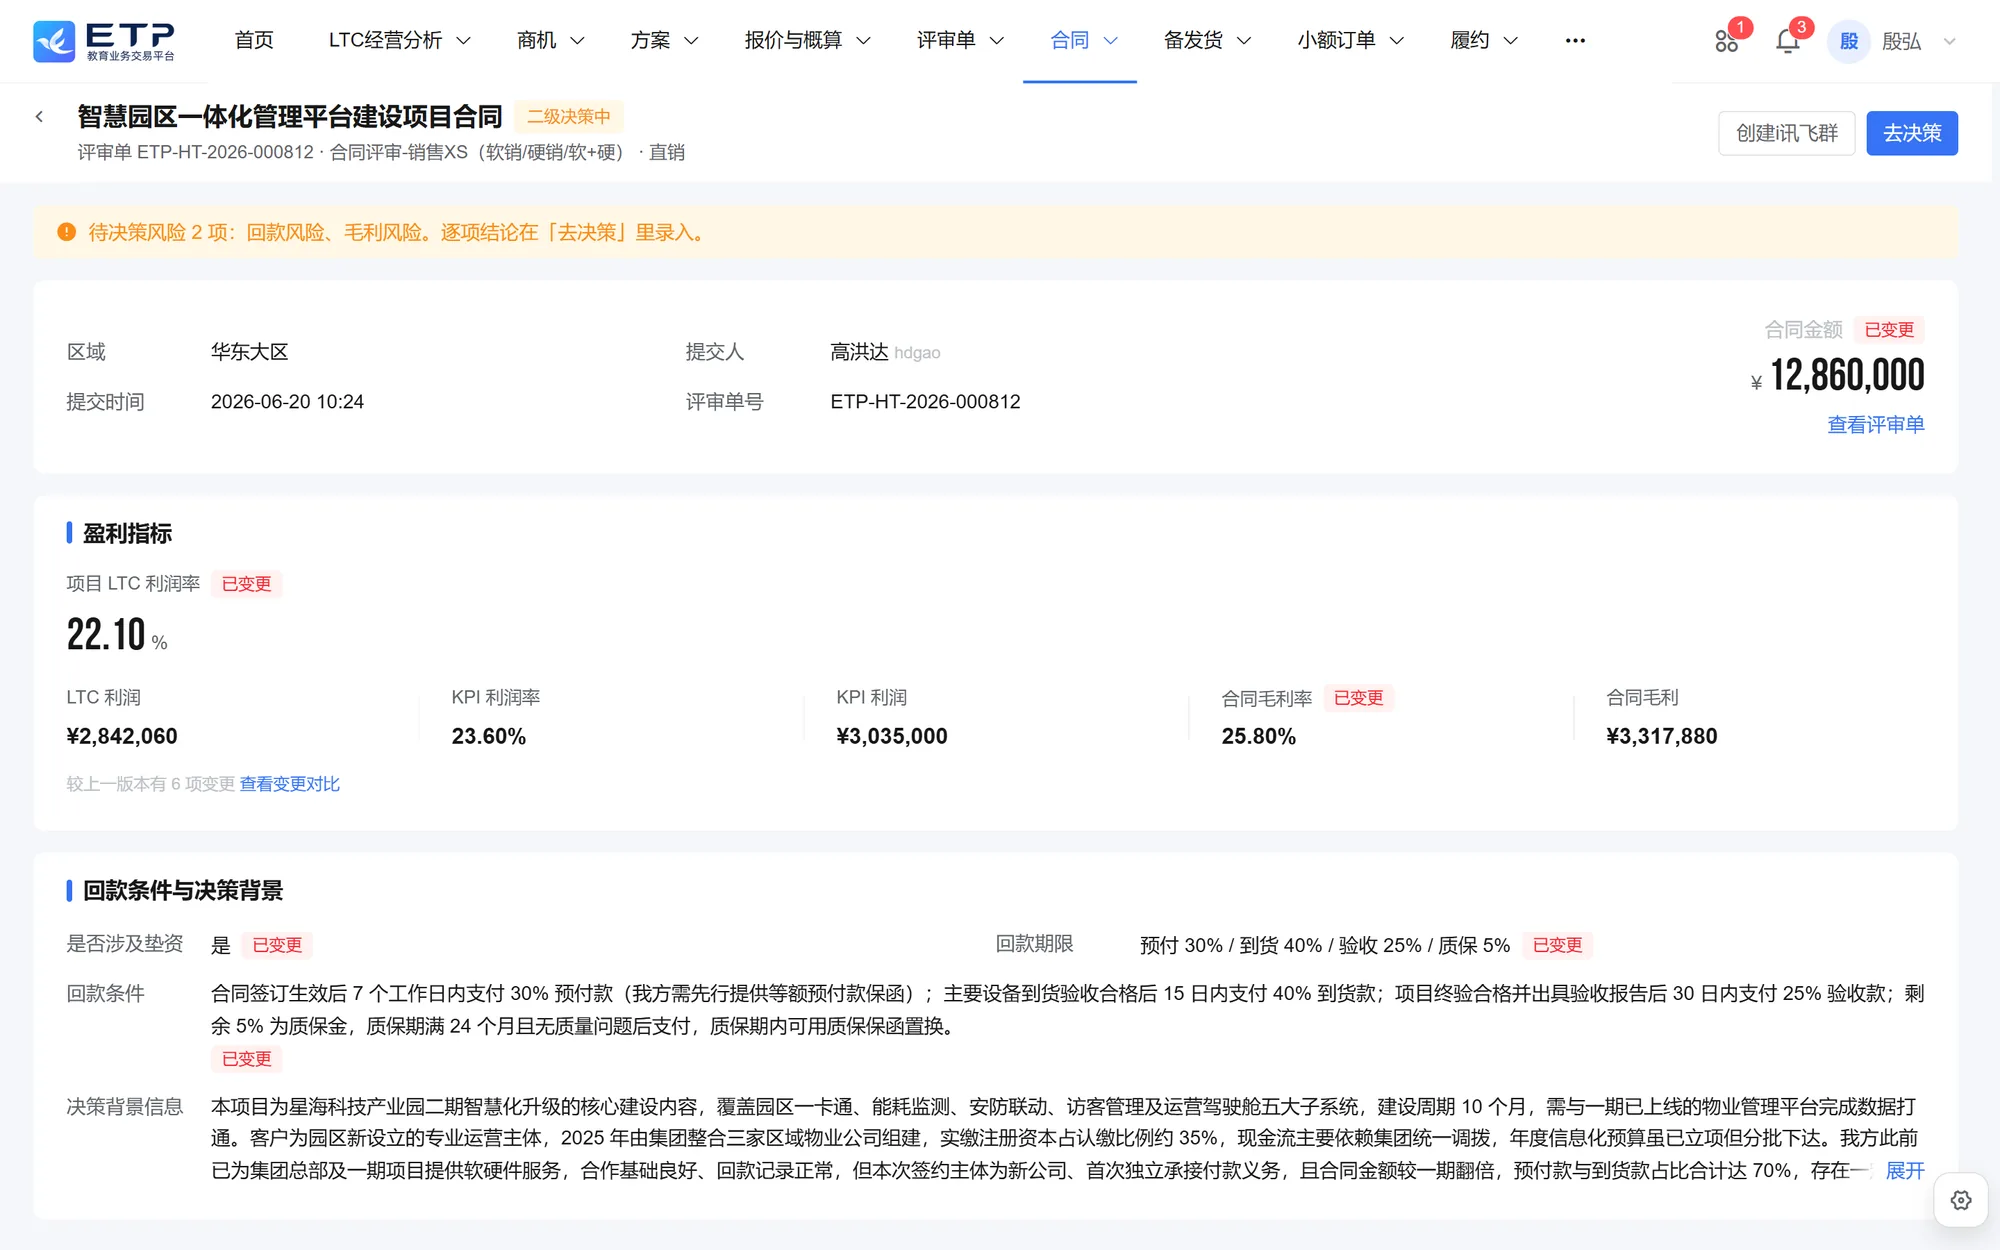The height and width of the screenshot is (1250, 2000).
Task: Click the orange warning icon in the alert banner
Action: [x=67, y=232]
